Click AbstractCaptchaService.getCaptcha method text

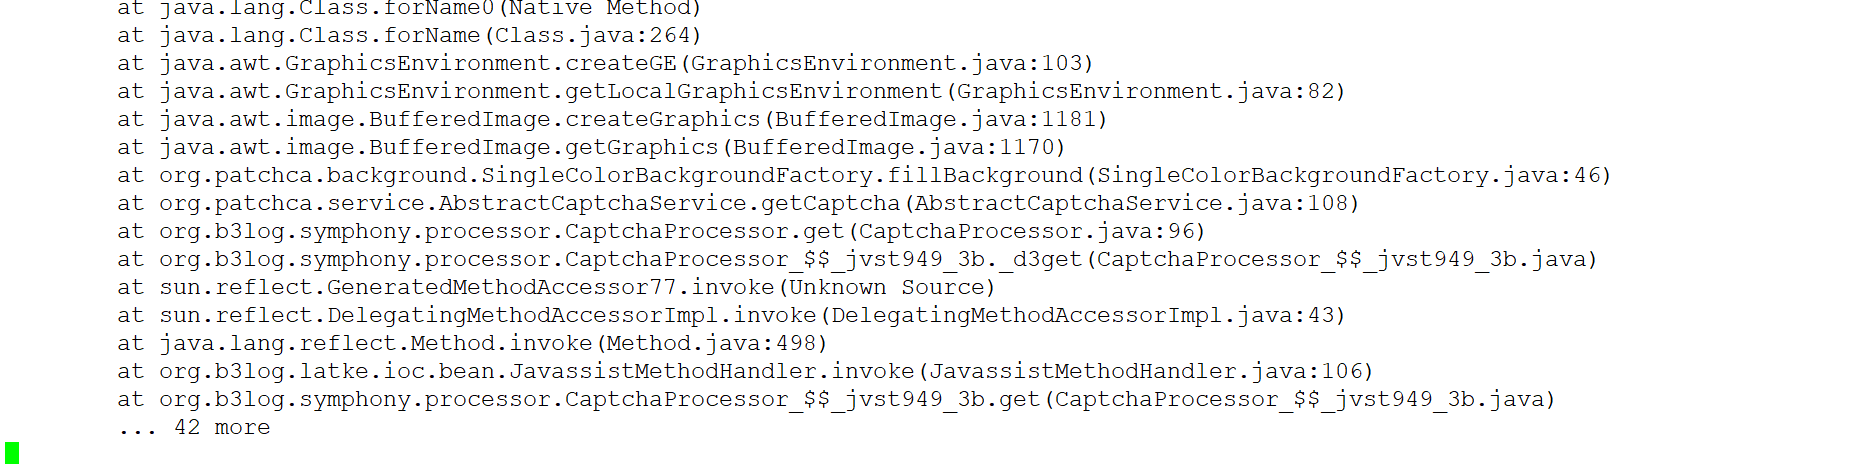669,203
